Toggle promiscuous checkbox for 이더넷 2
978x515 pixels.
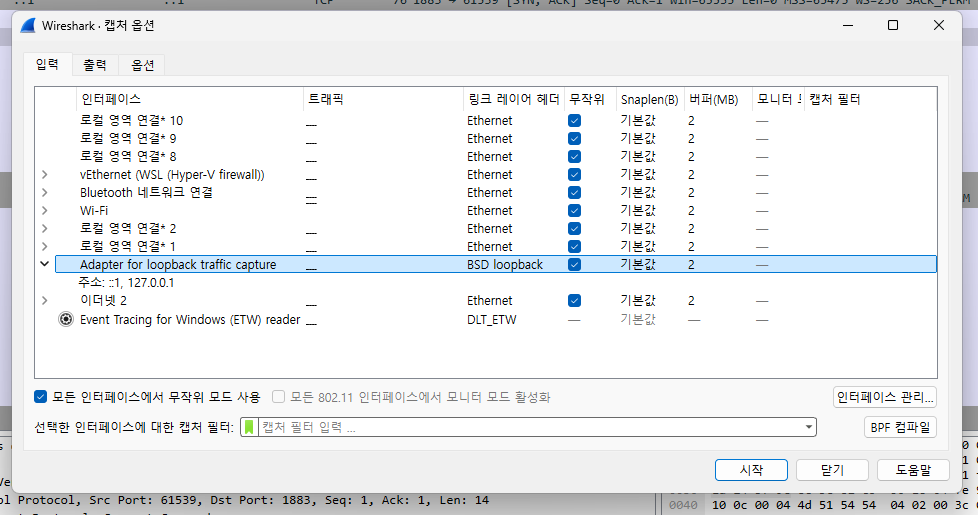click(x=574, y=301)
